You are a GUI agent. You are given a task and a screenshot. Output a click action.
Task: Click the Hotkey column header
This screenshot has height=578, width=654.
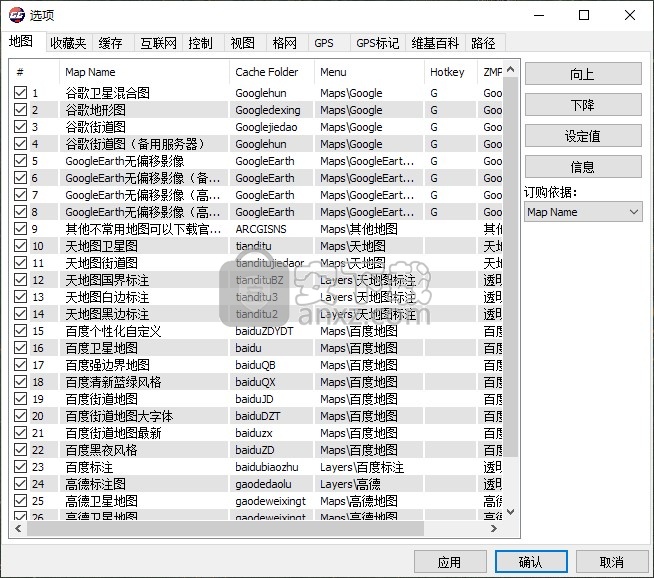451,72
